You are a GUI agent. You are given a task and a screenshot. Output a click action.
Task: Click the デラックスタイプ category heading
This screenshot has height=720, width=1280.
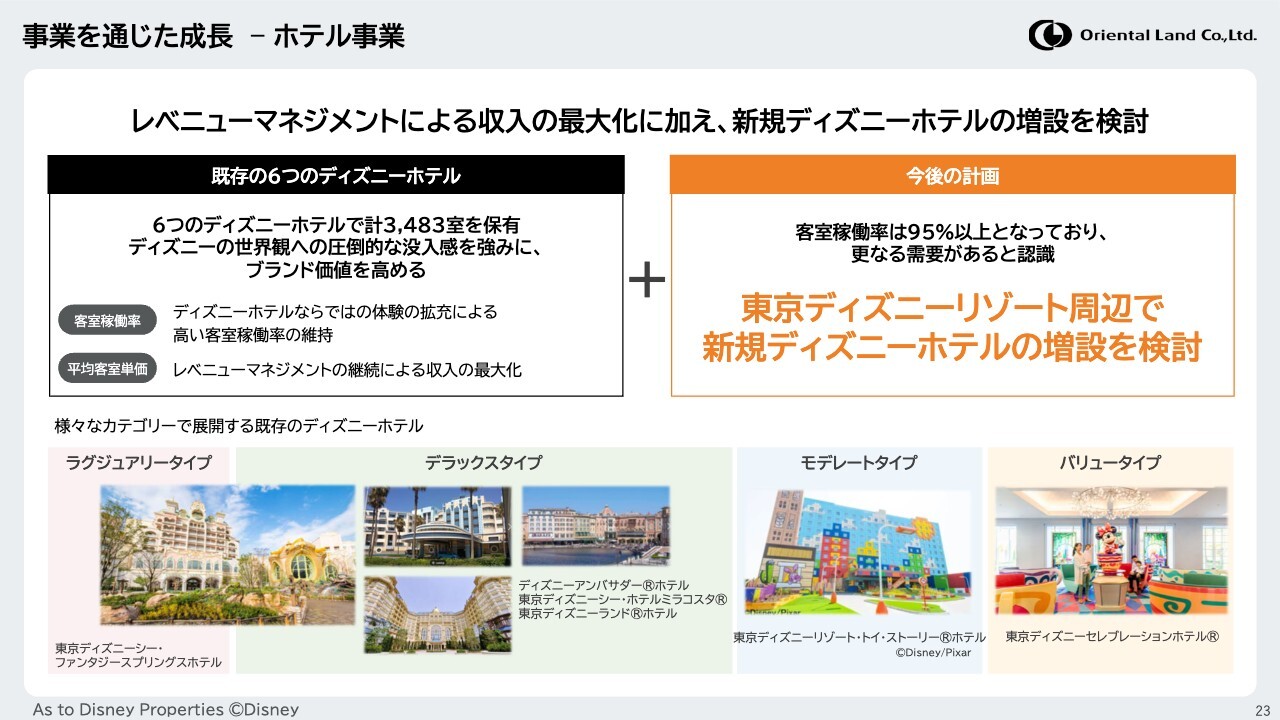[483, 463]
